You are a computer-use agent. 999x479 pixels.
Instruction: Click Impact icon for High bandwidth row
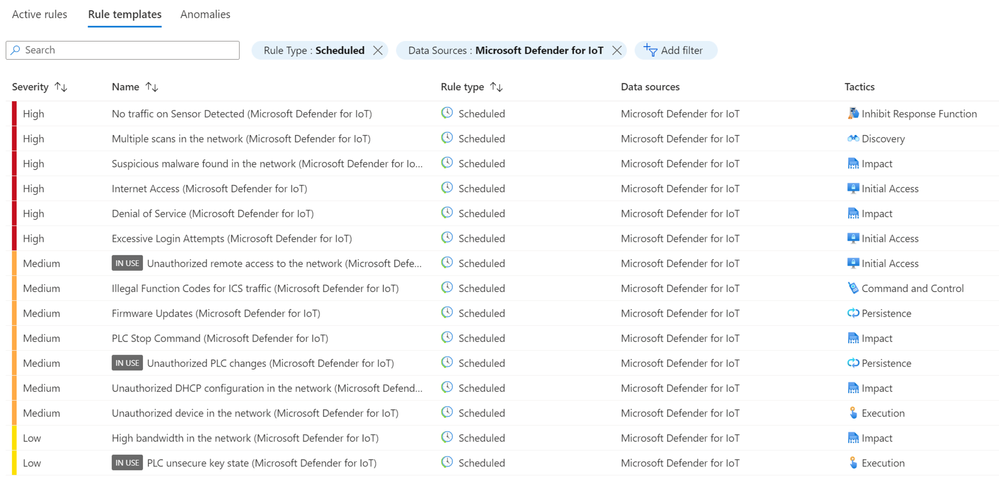[853, 438]
